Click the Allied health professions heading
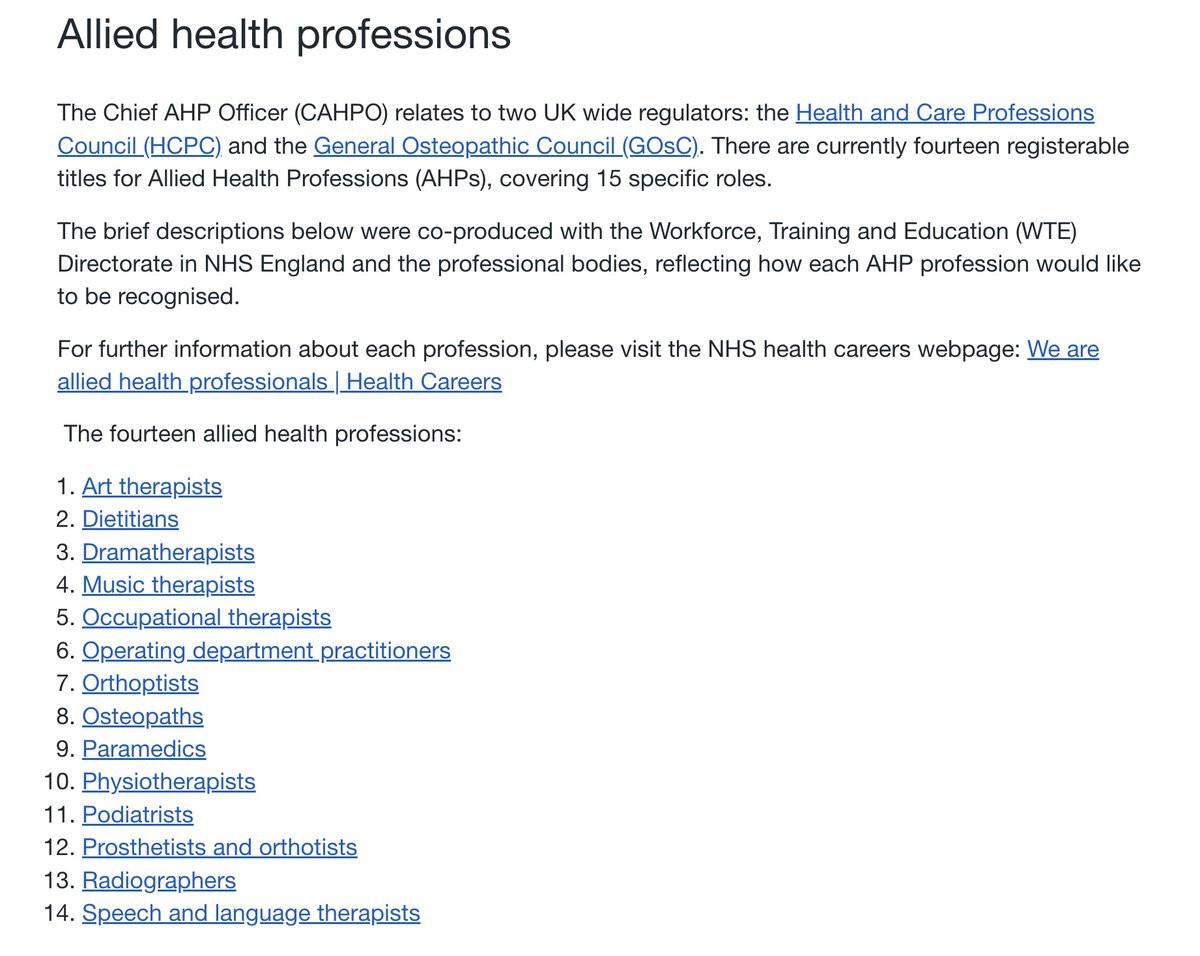The height and width of the screenshot is (956, 1200). 284,35
